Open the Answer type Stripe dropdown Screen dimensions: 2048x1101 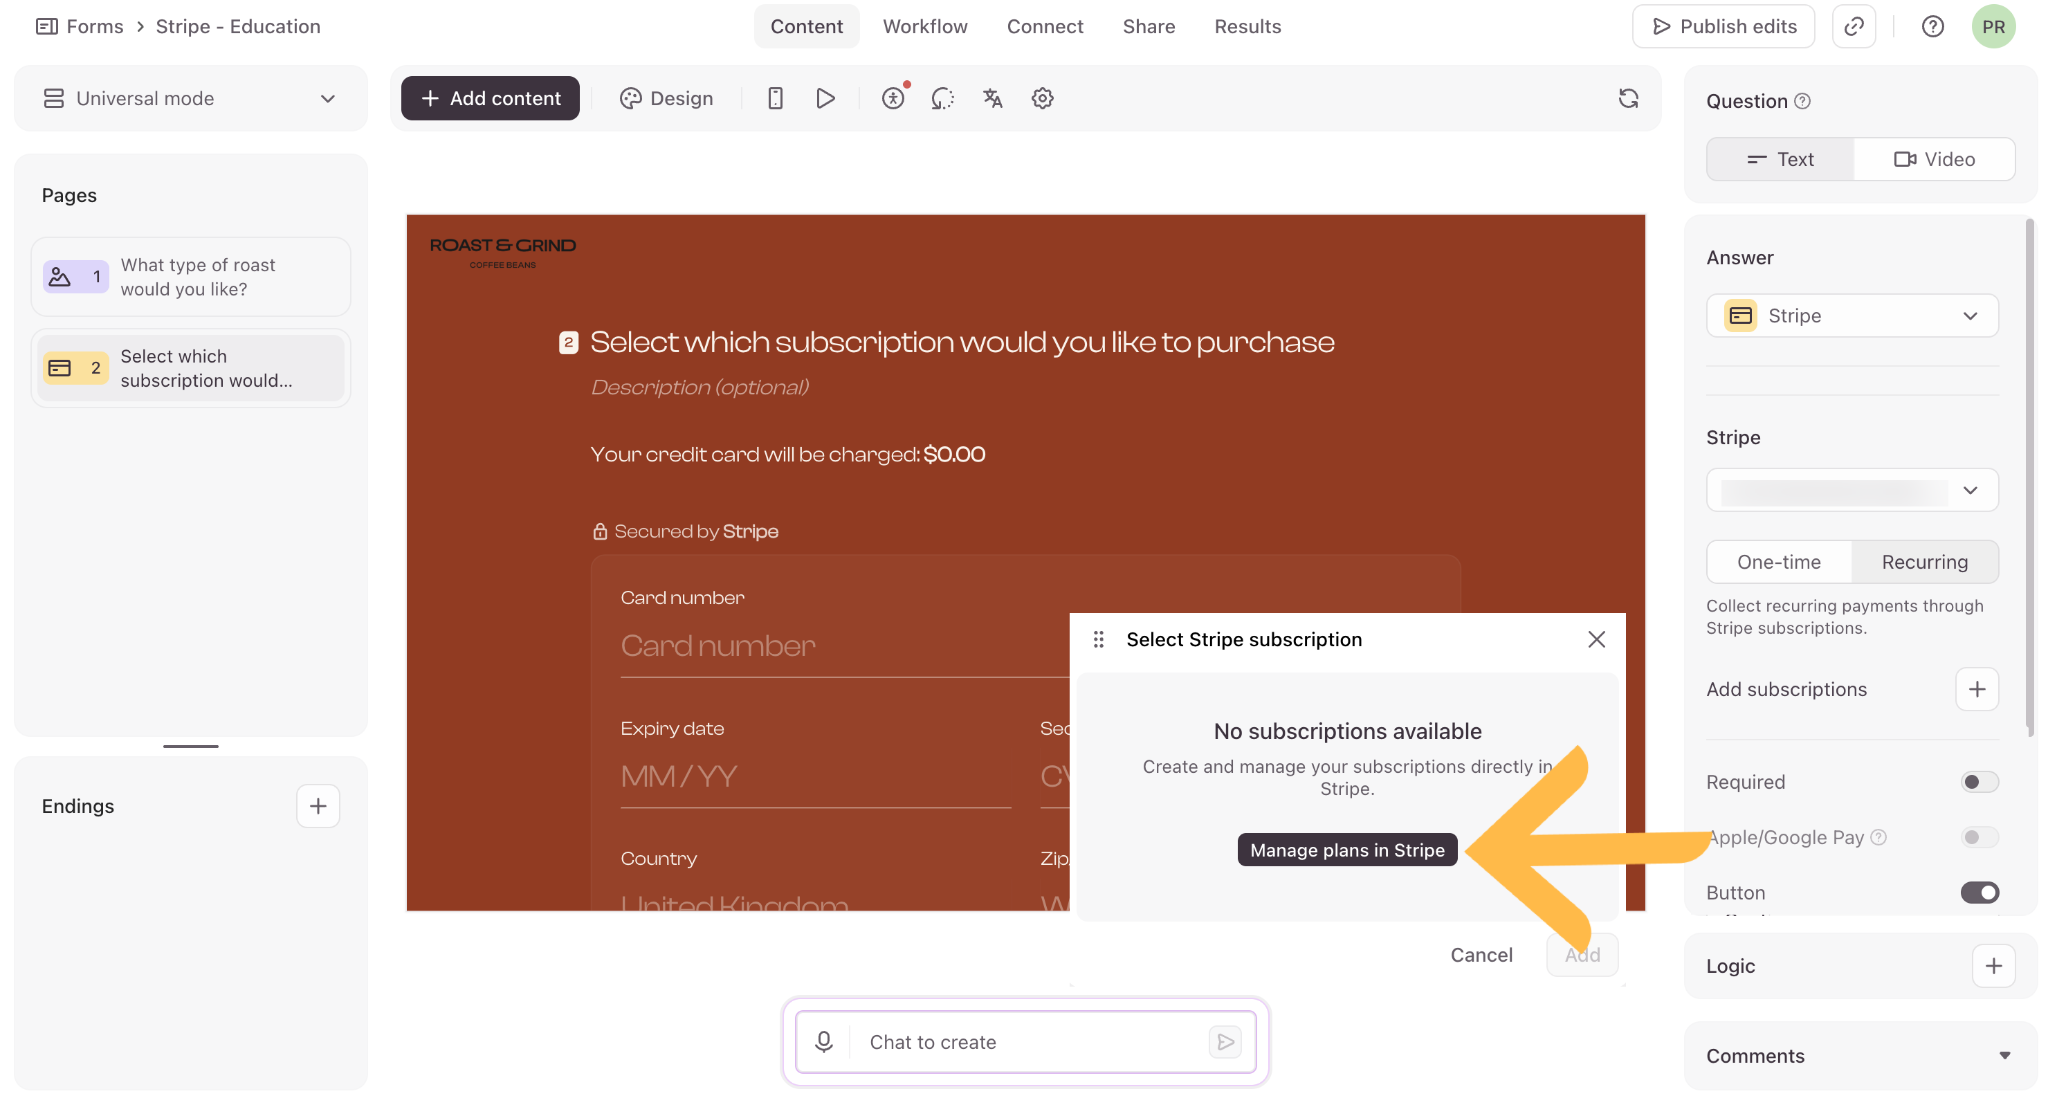coord(1852,316)
